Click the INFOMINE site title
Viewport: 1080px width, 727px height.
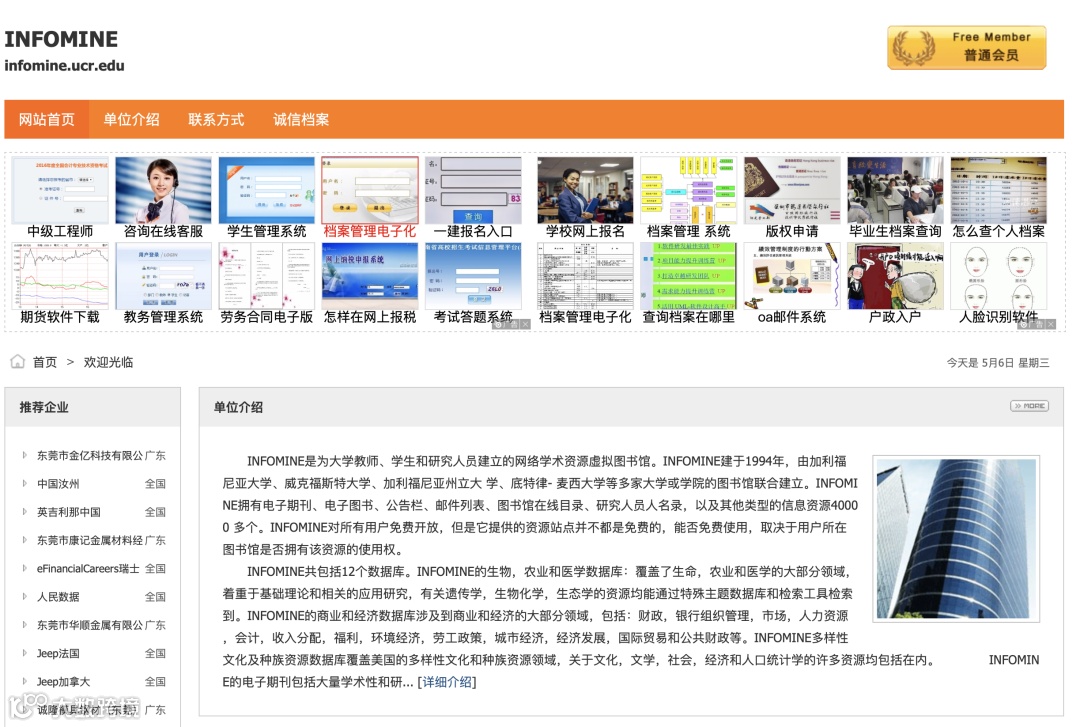(x=61, y=39)
